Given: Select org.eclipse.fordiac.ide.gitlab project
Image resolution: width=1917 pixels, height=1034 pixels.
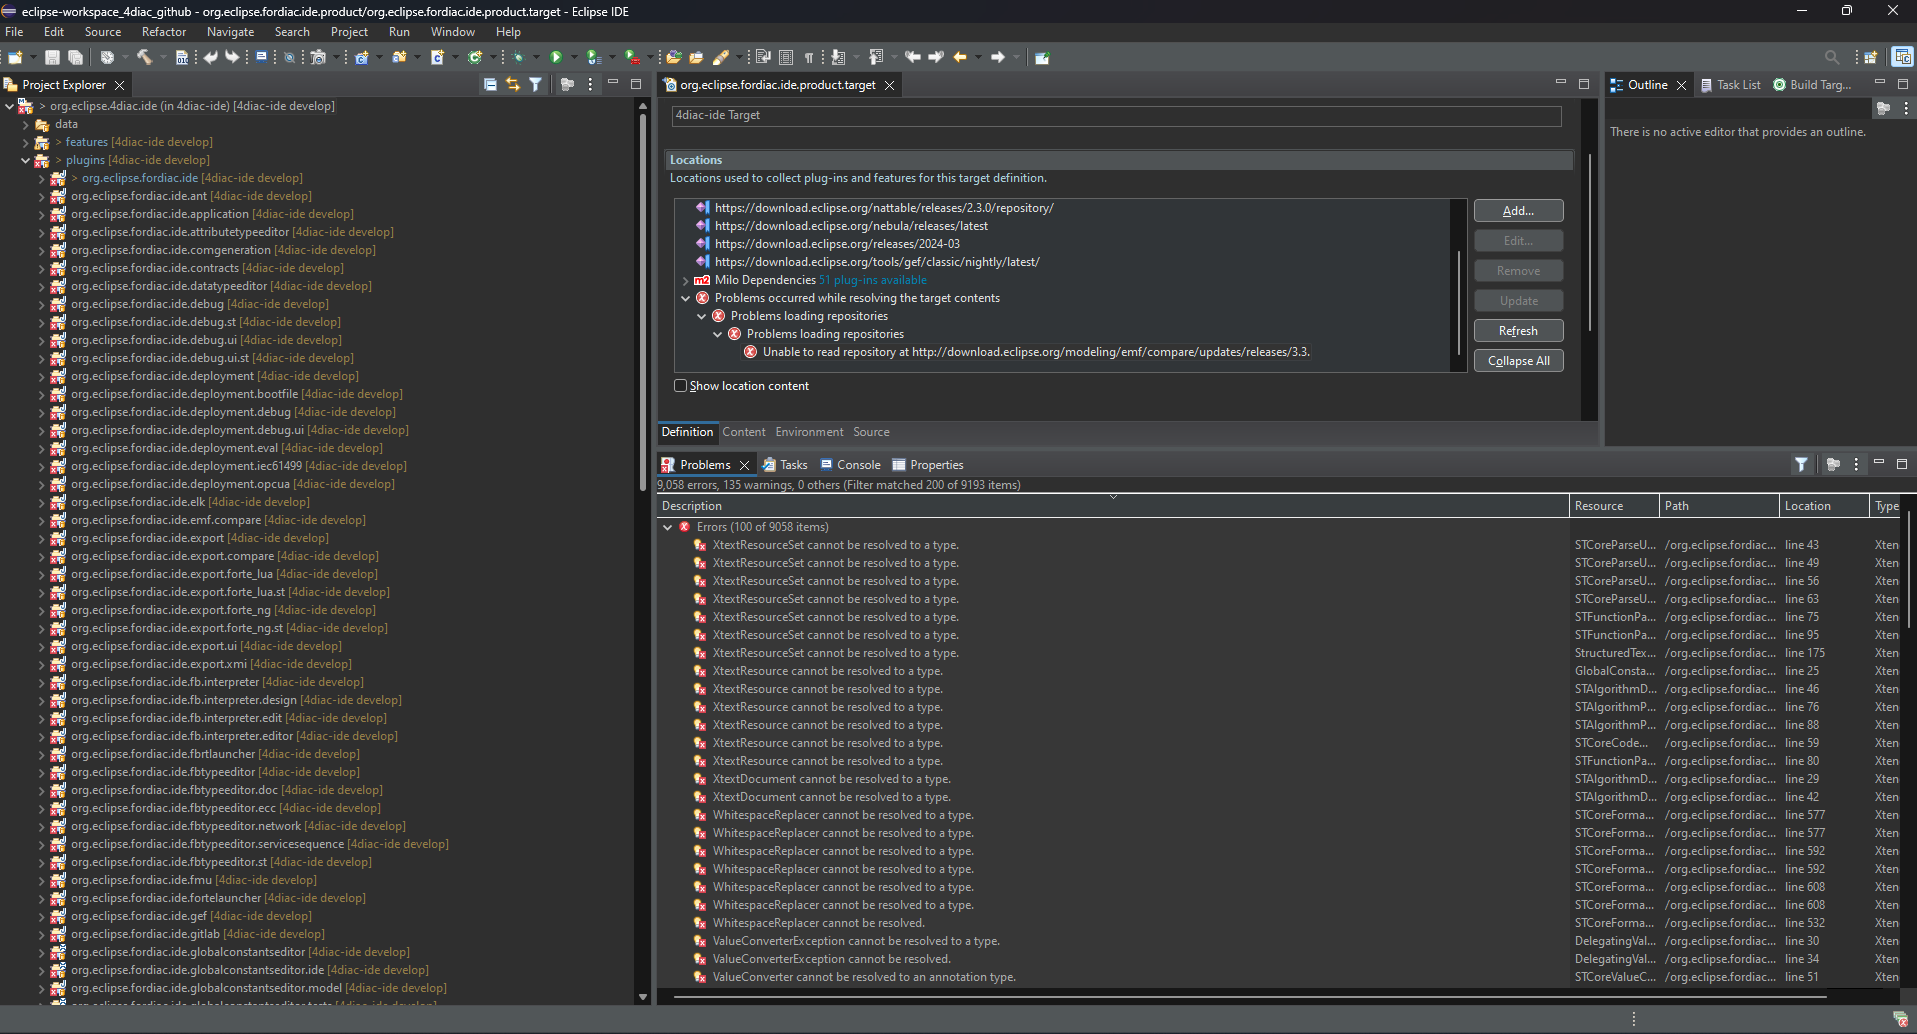Looking at the screenshot, I should 186,934.
